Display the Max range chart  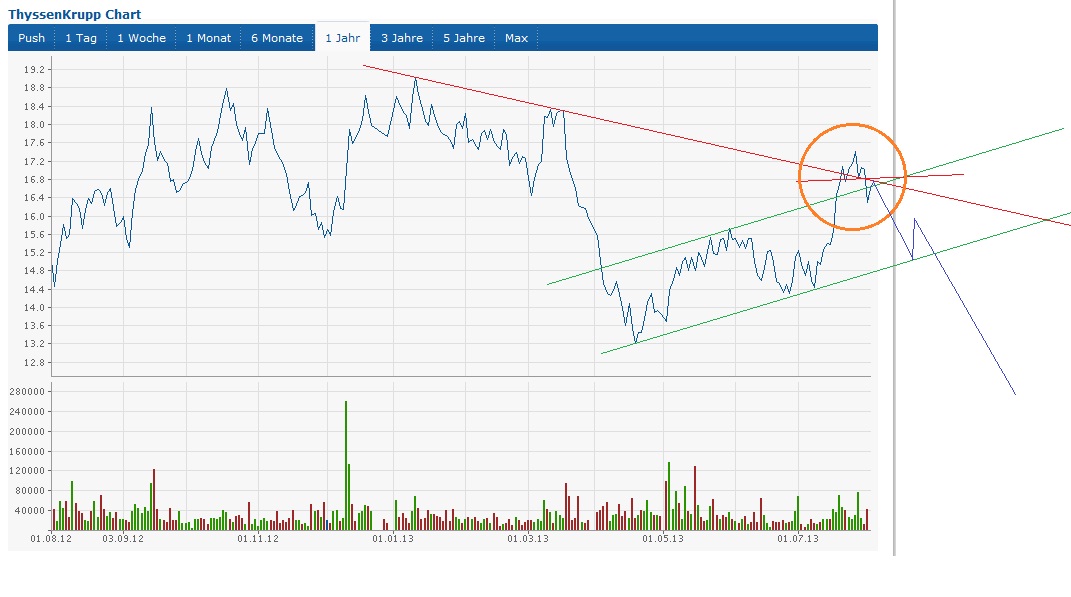(x=516, y=38)
